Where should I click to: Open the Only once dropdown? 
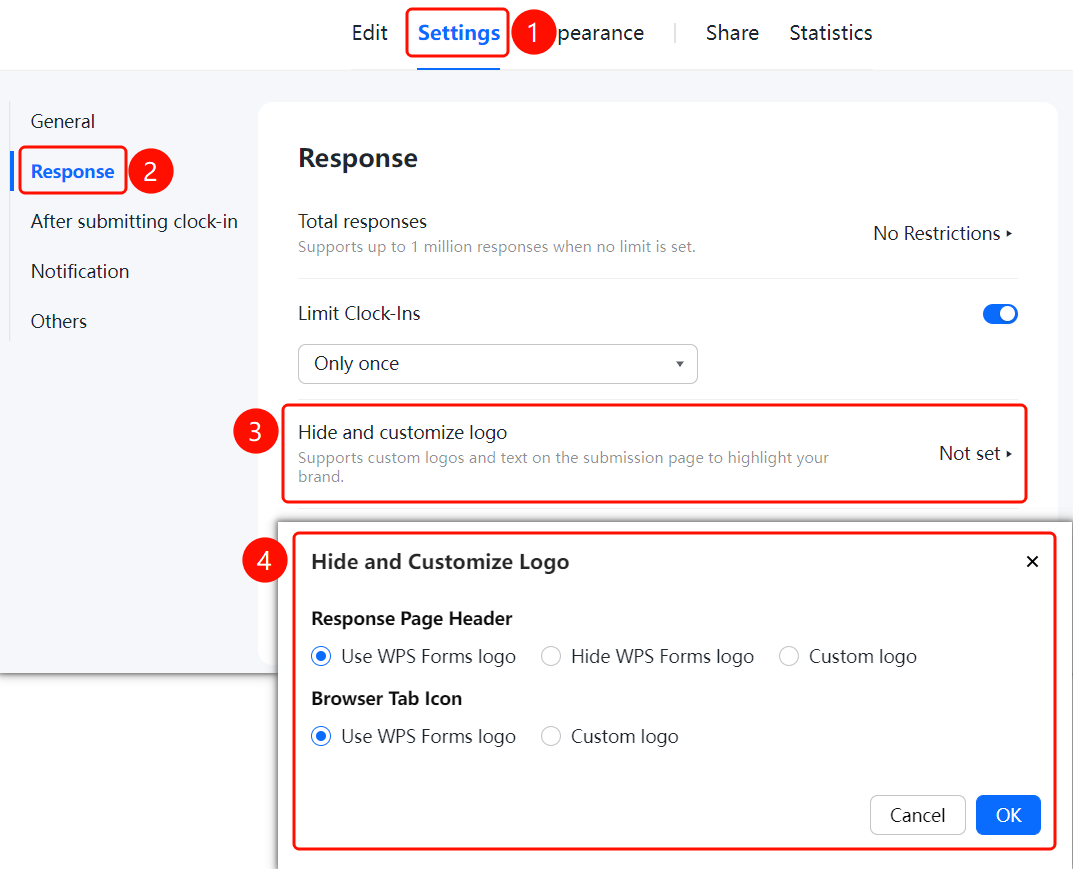(x=497, y=364)
